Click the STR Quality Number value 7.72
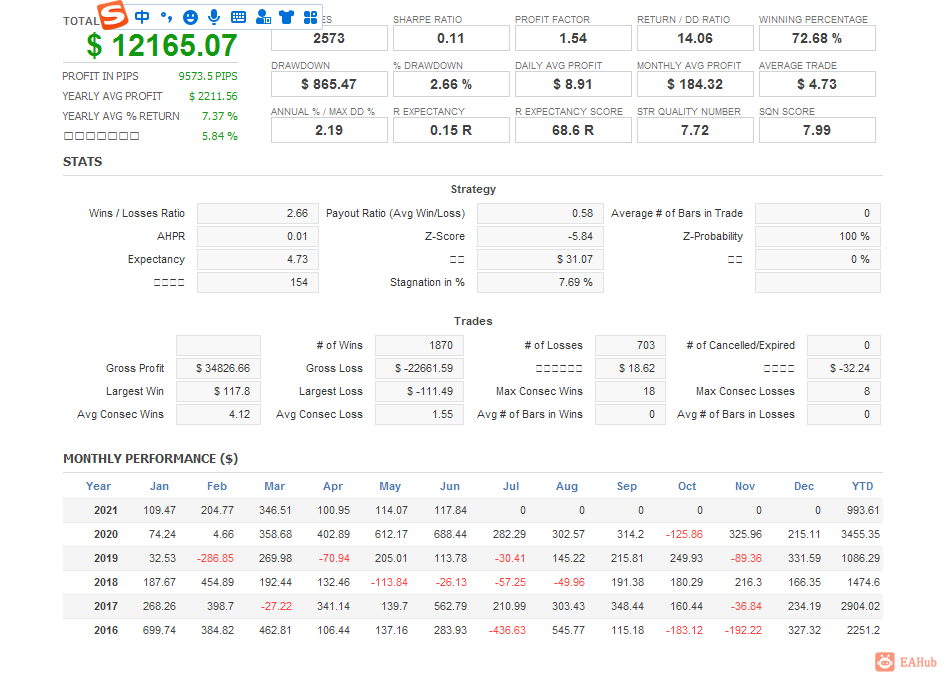The width and height of the screenshot is (946, 677). coord(695,130)
